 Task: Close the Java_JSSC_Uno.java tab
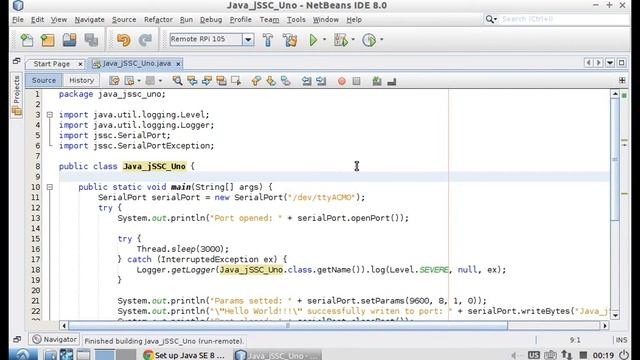point(178,64)
